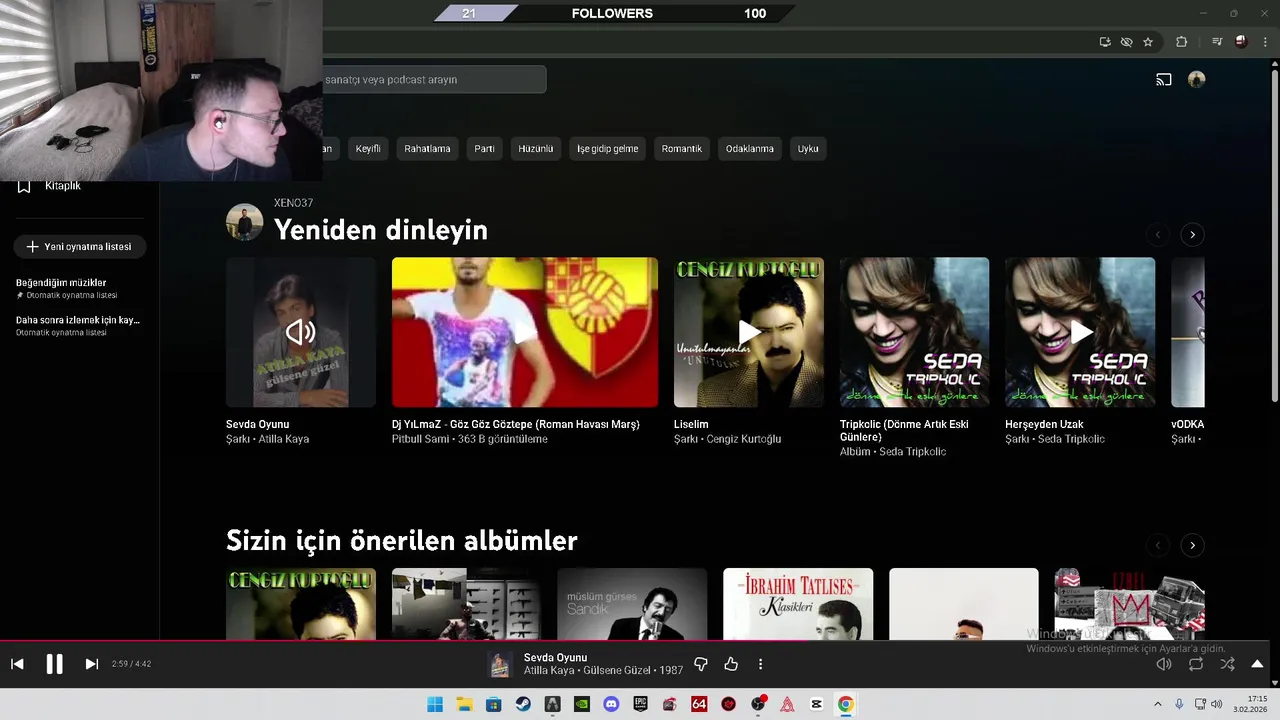Screen dimensions: 1280x720
Task: Open the Chrome profile picture
Action: pyautogui.click(x=1241, y=42)
